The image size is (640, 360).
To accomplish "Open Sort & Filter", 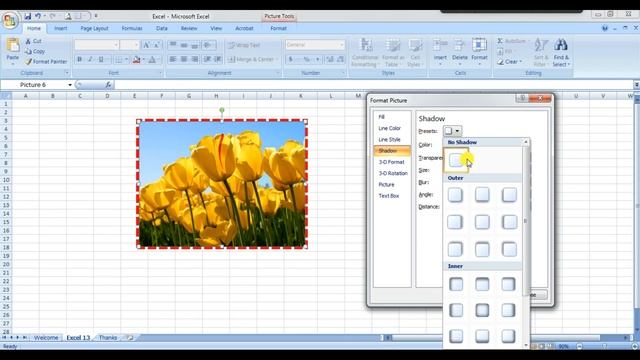I will point(541,53).
